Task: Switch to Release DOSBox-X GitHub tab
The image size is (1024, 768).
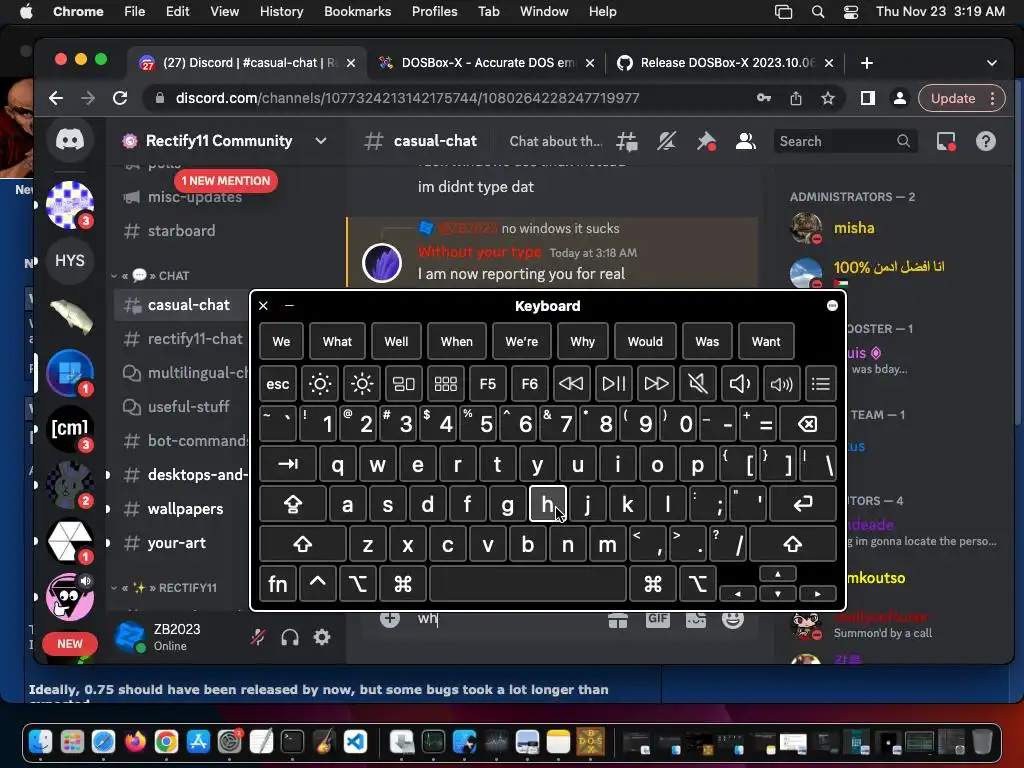Action: tap(726, 63)
